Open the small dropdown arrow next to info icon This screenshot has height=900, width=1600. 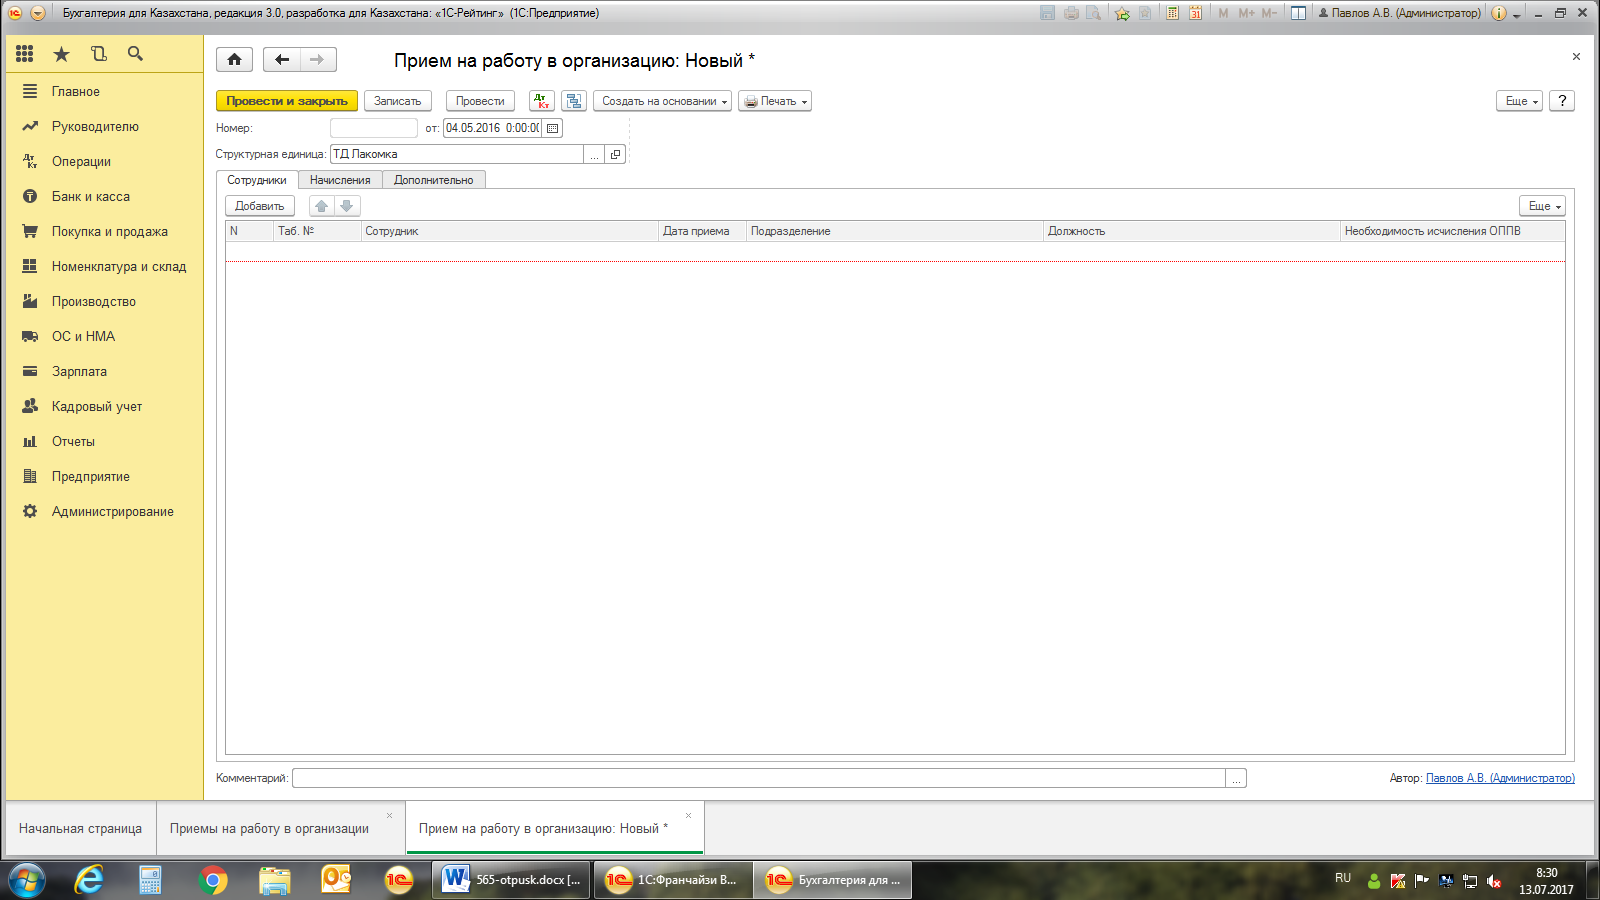(1516, 15)
